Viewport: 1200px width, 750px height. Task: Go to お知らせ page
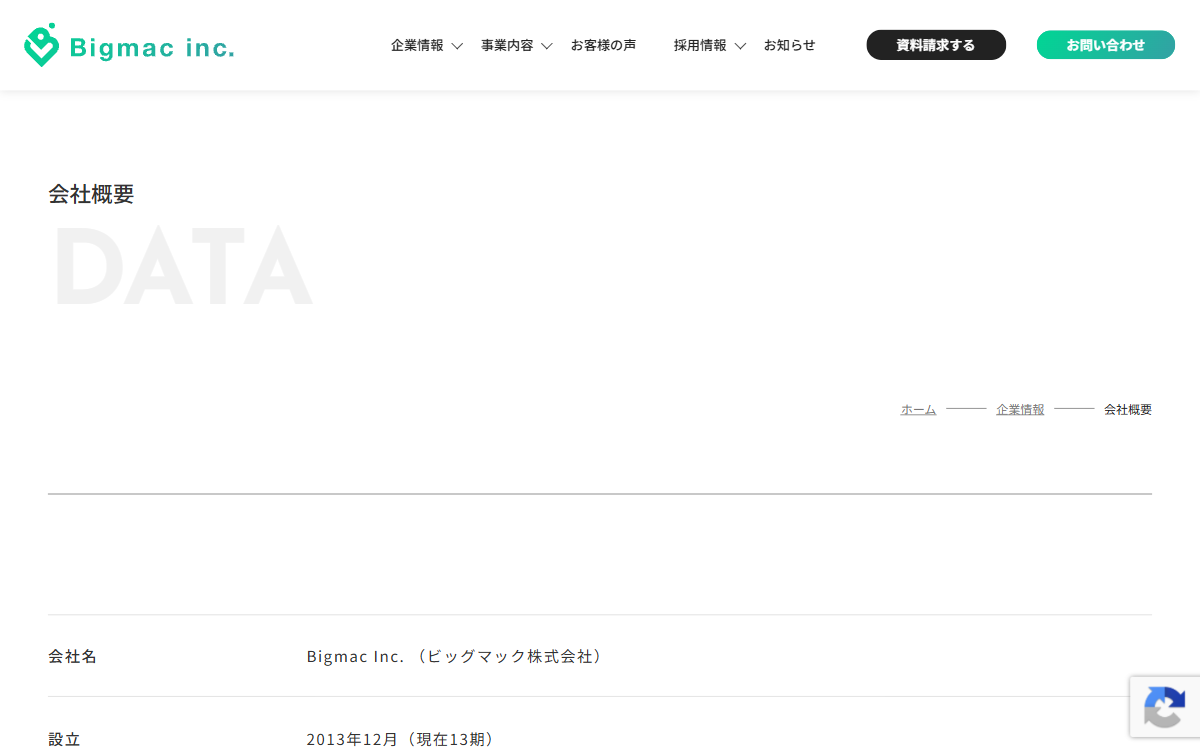[790, 45]
